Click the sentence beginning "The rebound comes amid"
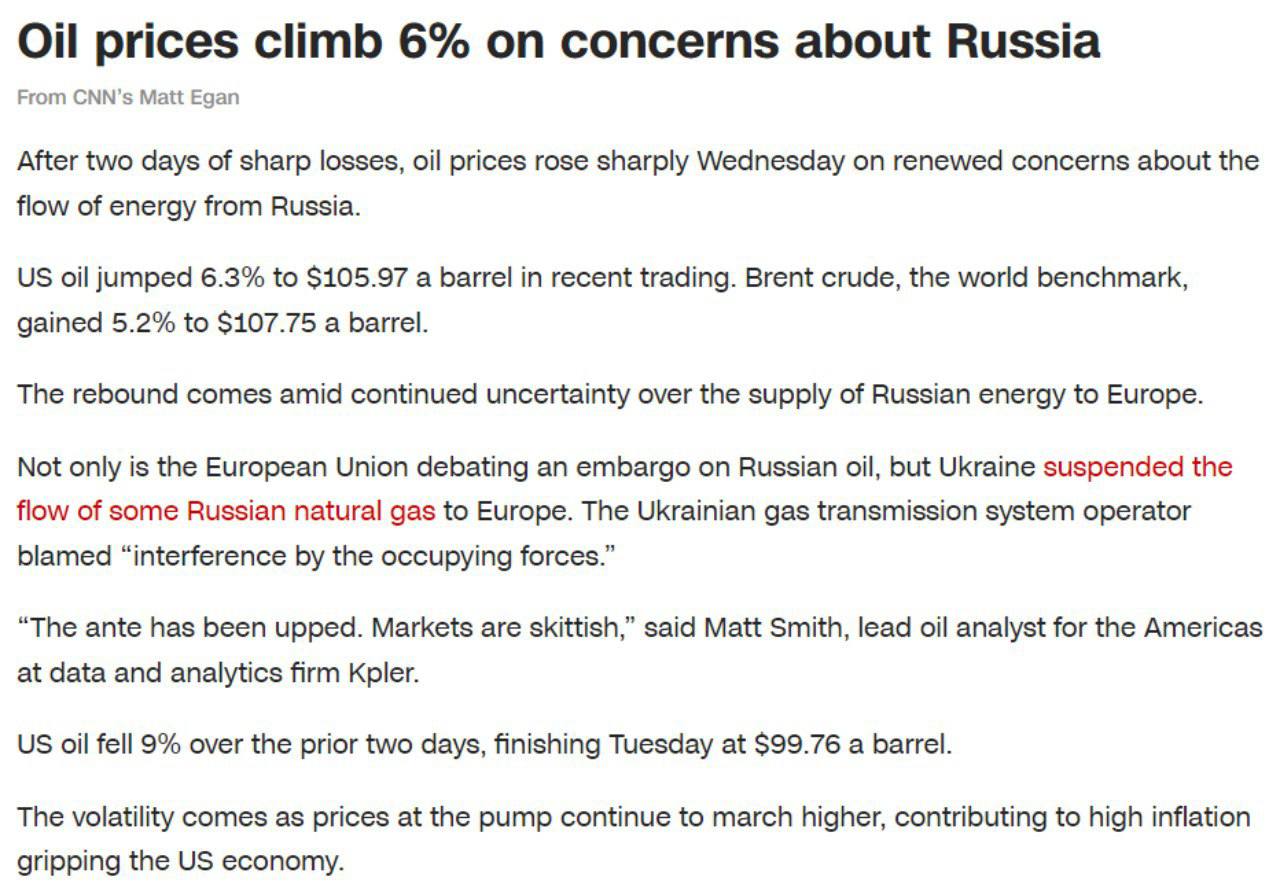 609,394
